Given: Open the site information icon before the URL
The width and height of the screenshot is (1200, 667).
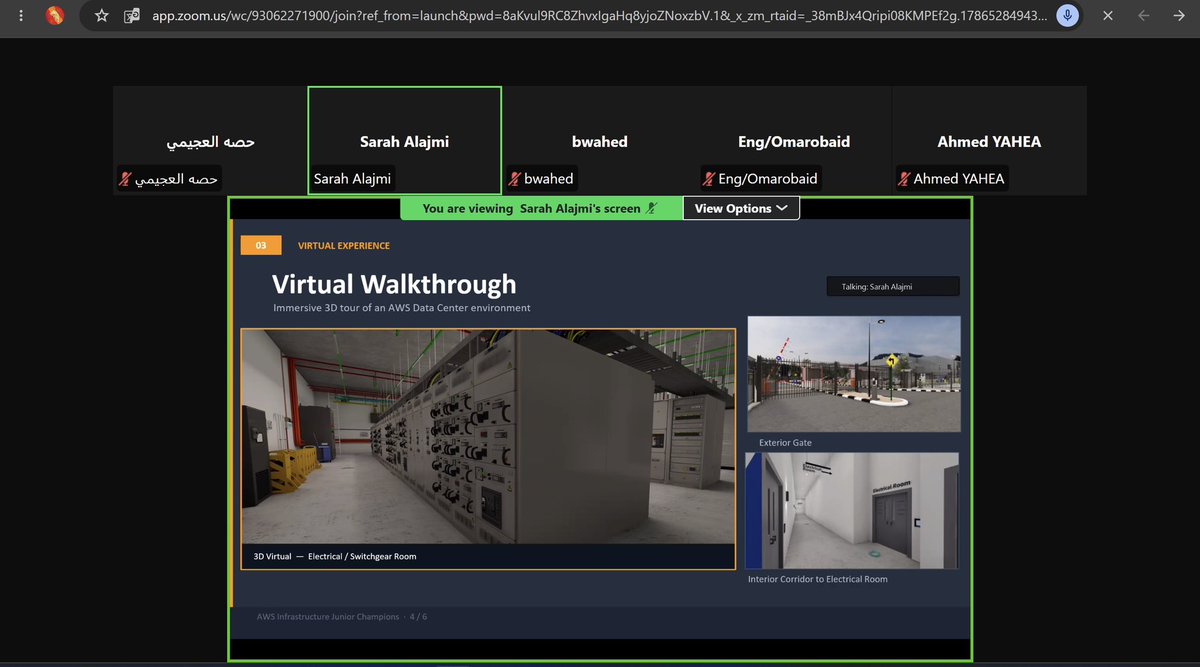Looking at the screenshot, I should pos(132,15).
